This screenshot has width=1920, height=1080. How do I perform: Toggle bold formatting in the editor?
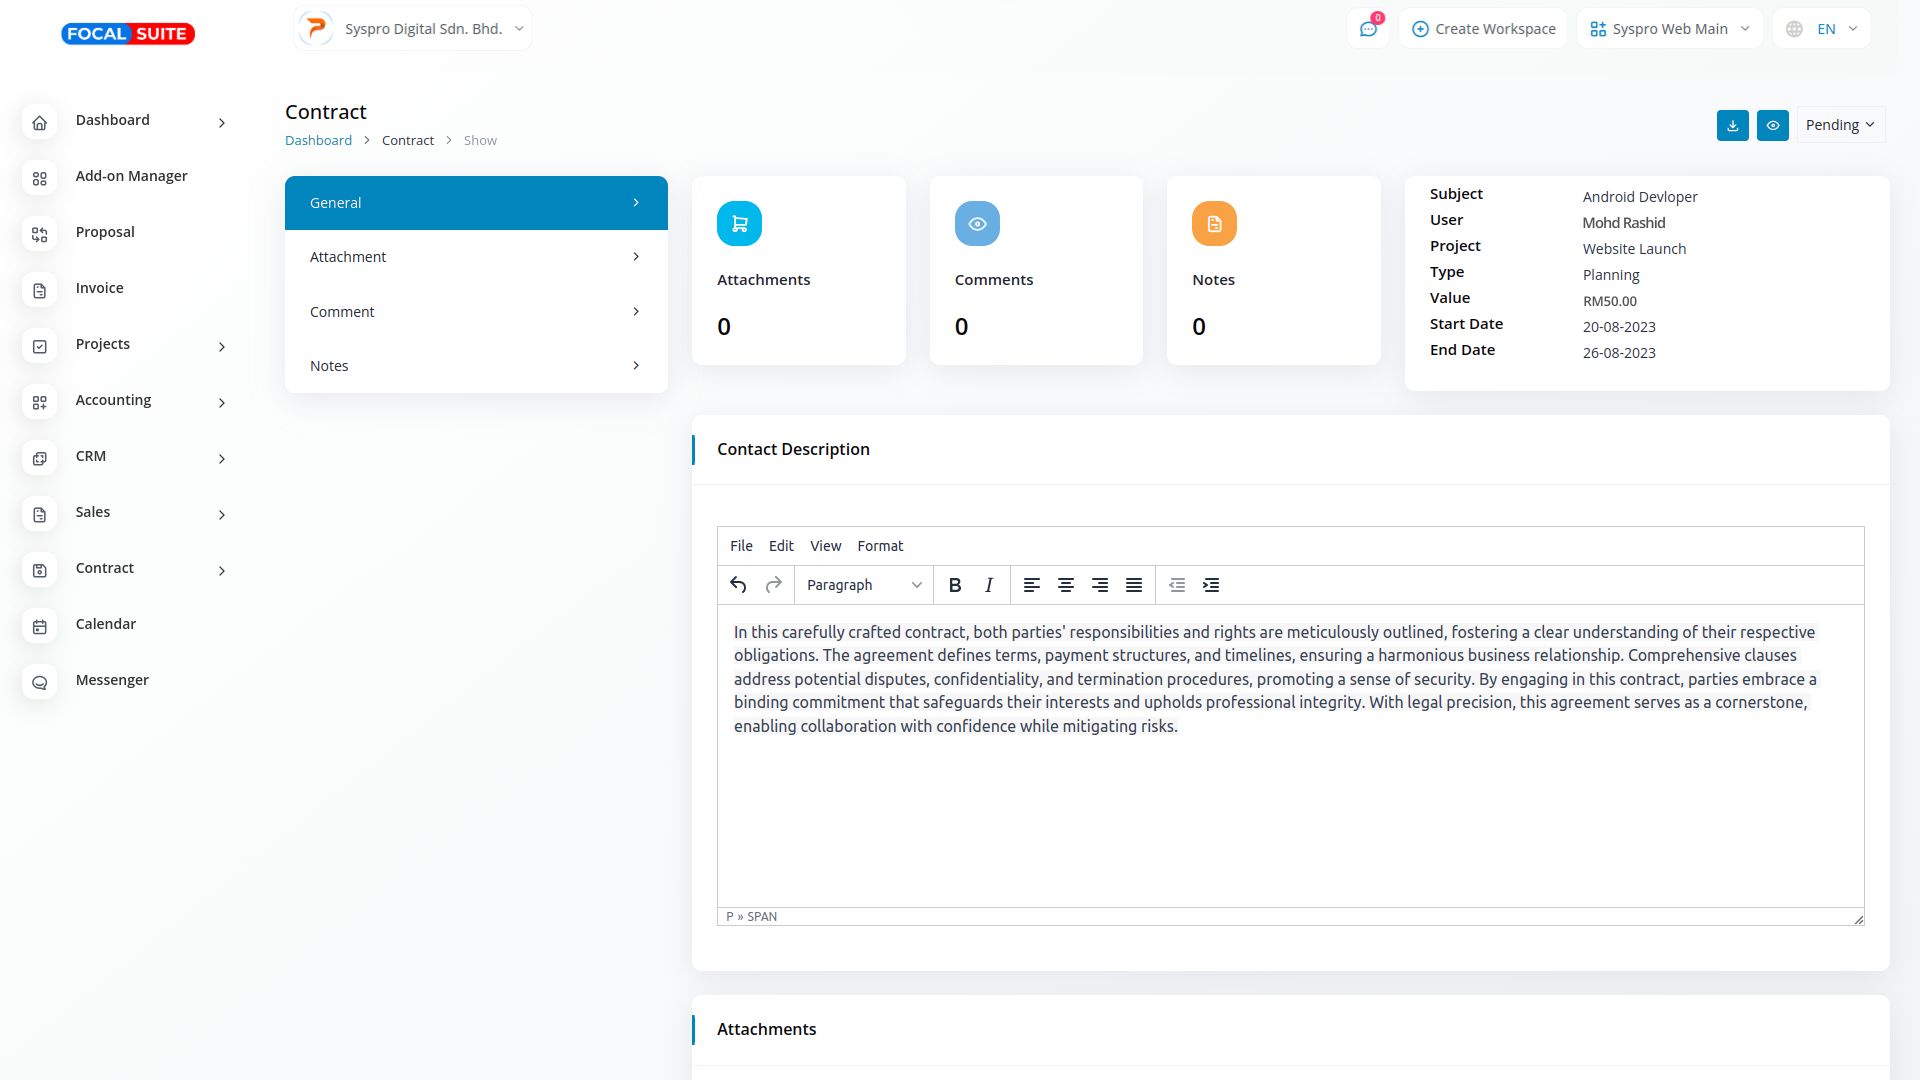tap(955, 585)
